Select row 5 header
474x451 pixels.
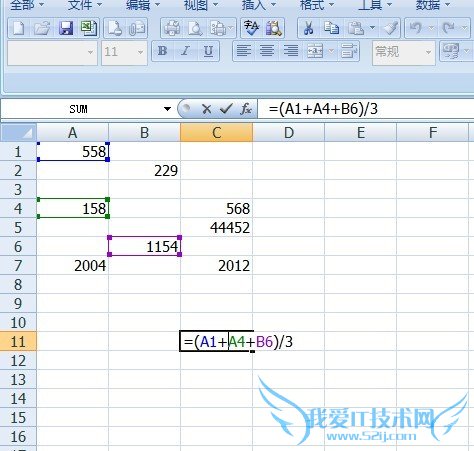(x=18, y=228)
